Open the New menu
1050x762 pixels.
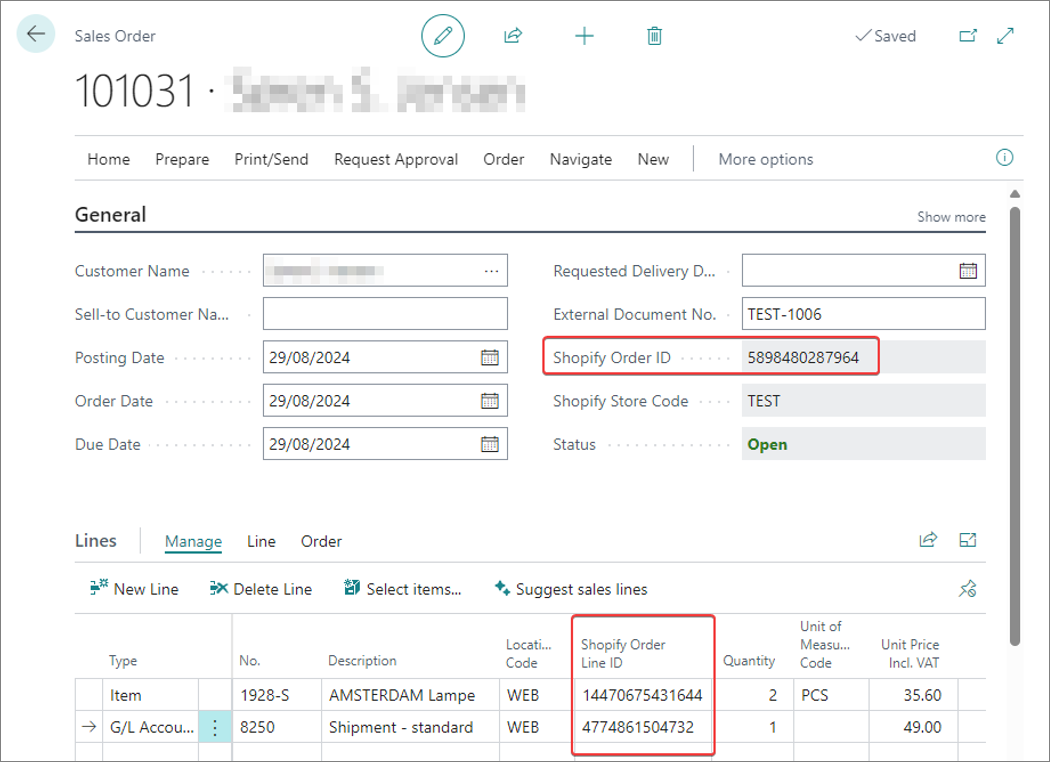pos(653,159)
